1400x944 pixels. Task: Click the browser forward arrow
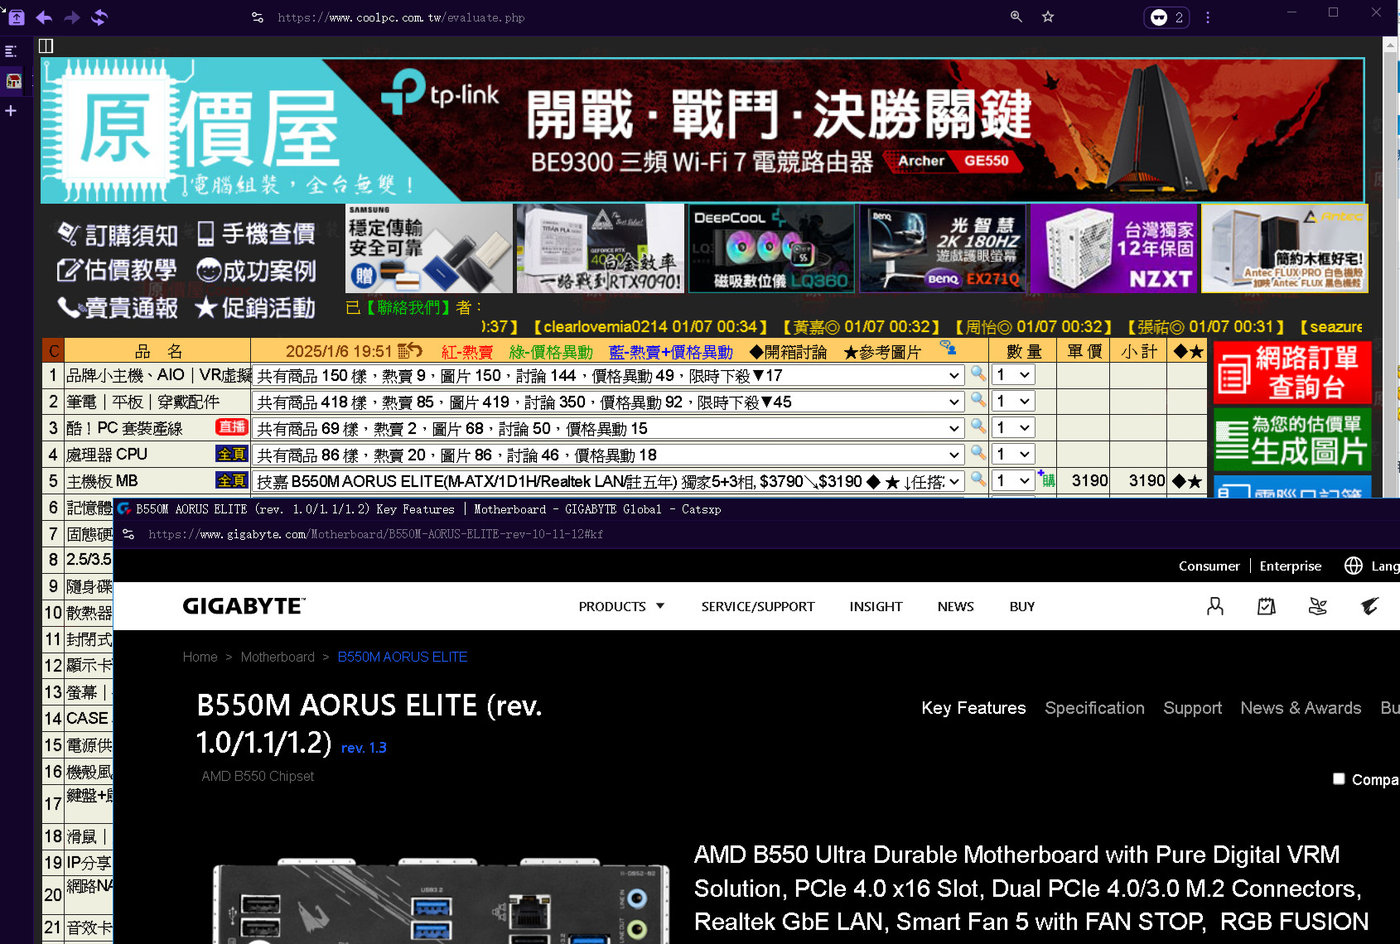click(x=71, y=17)
